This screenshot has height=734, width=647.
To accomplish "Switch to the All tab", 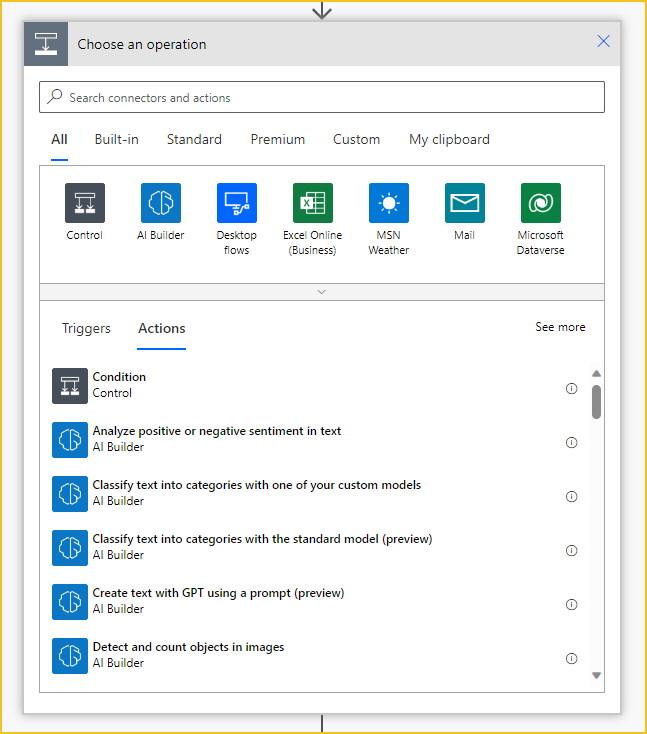I will click(59, 139).
